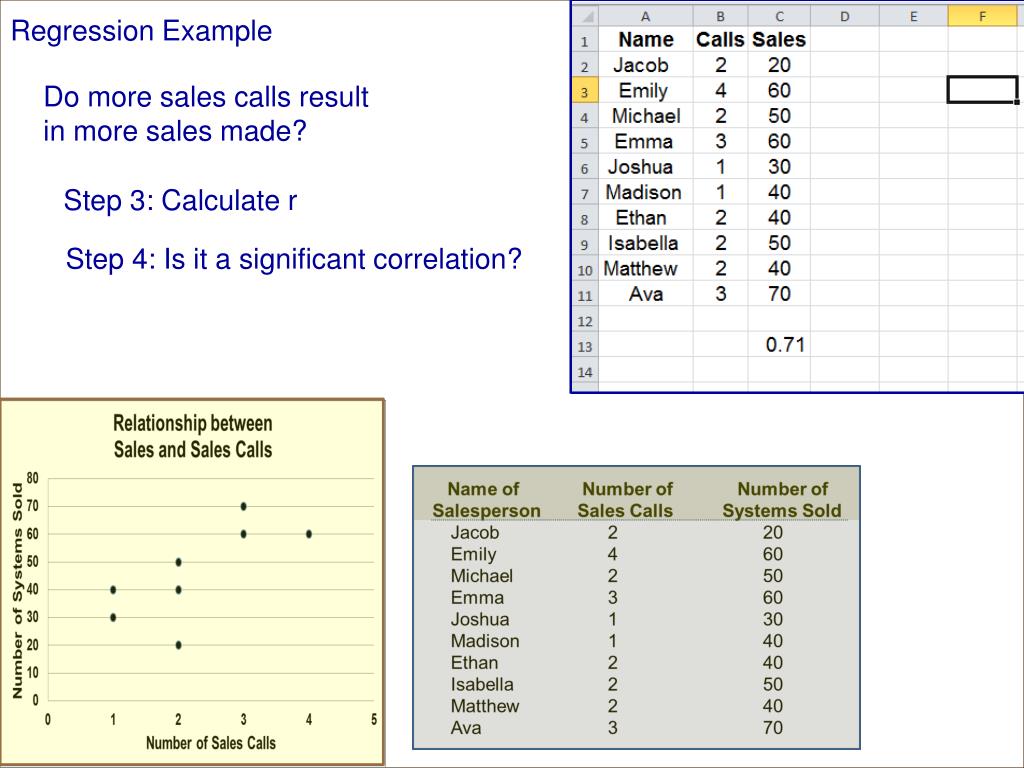
Task: Click the Select All corner triangle
Action: click(x=585, y=17)
